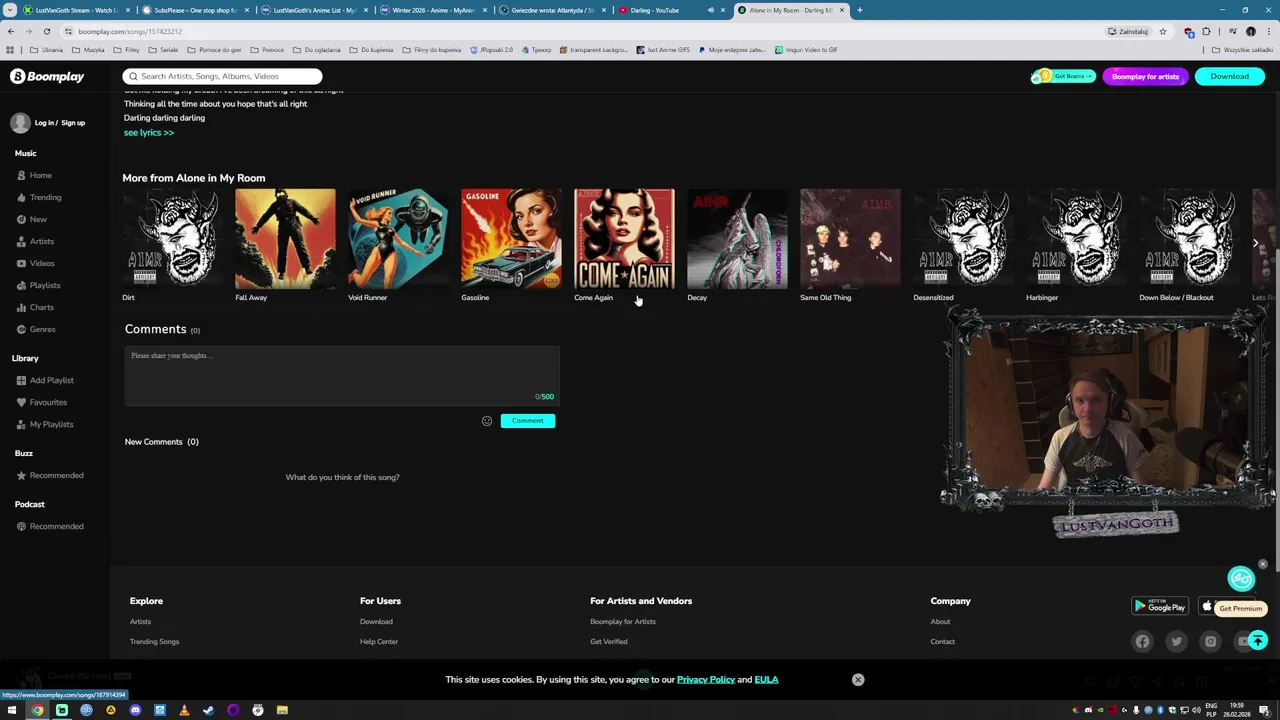1280x720 pixels.
Task: Click the comment text box
Action: click(342, 376)
